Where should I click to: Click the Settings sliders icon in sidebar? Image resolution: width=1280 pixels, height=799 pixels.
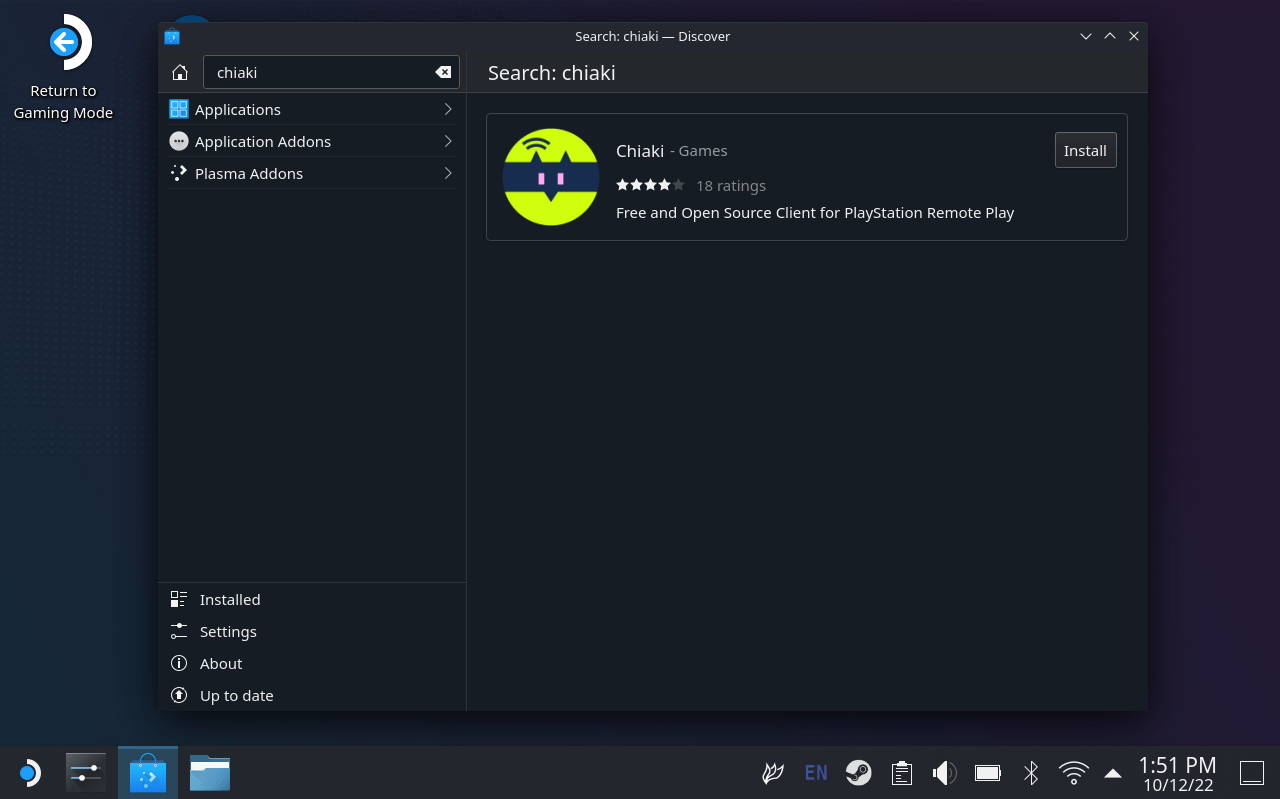[x=179, y=631]
